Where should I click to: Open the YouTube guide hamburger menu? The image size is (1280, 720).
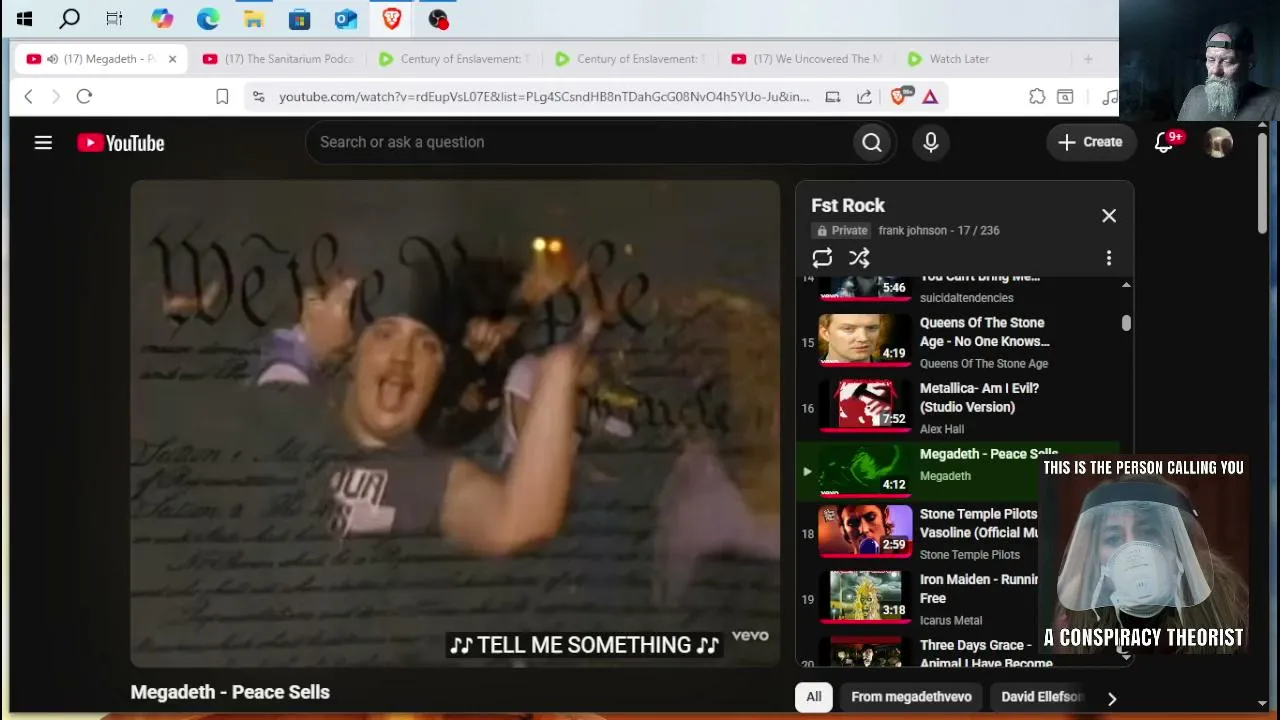coord(43,143)
